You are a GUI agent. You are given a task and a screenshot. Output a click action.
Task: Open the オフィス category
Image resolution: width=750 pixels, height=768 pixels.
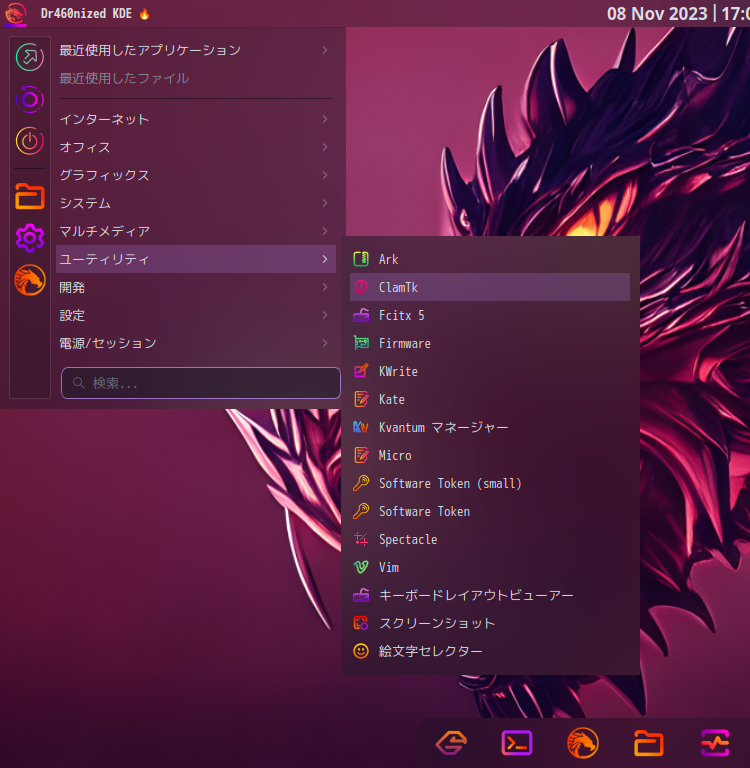tap(196, 147)
